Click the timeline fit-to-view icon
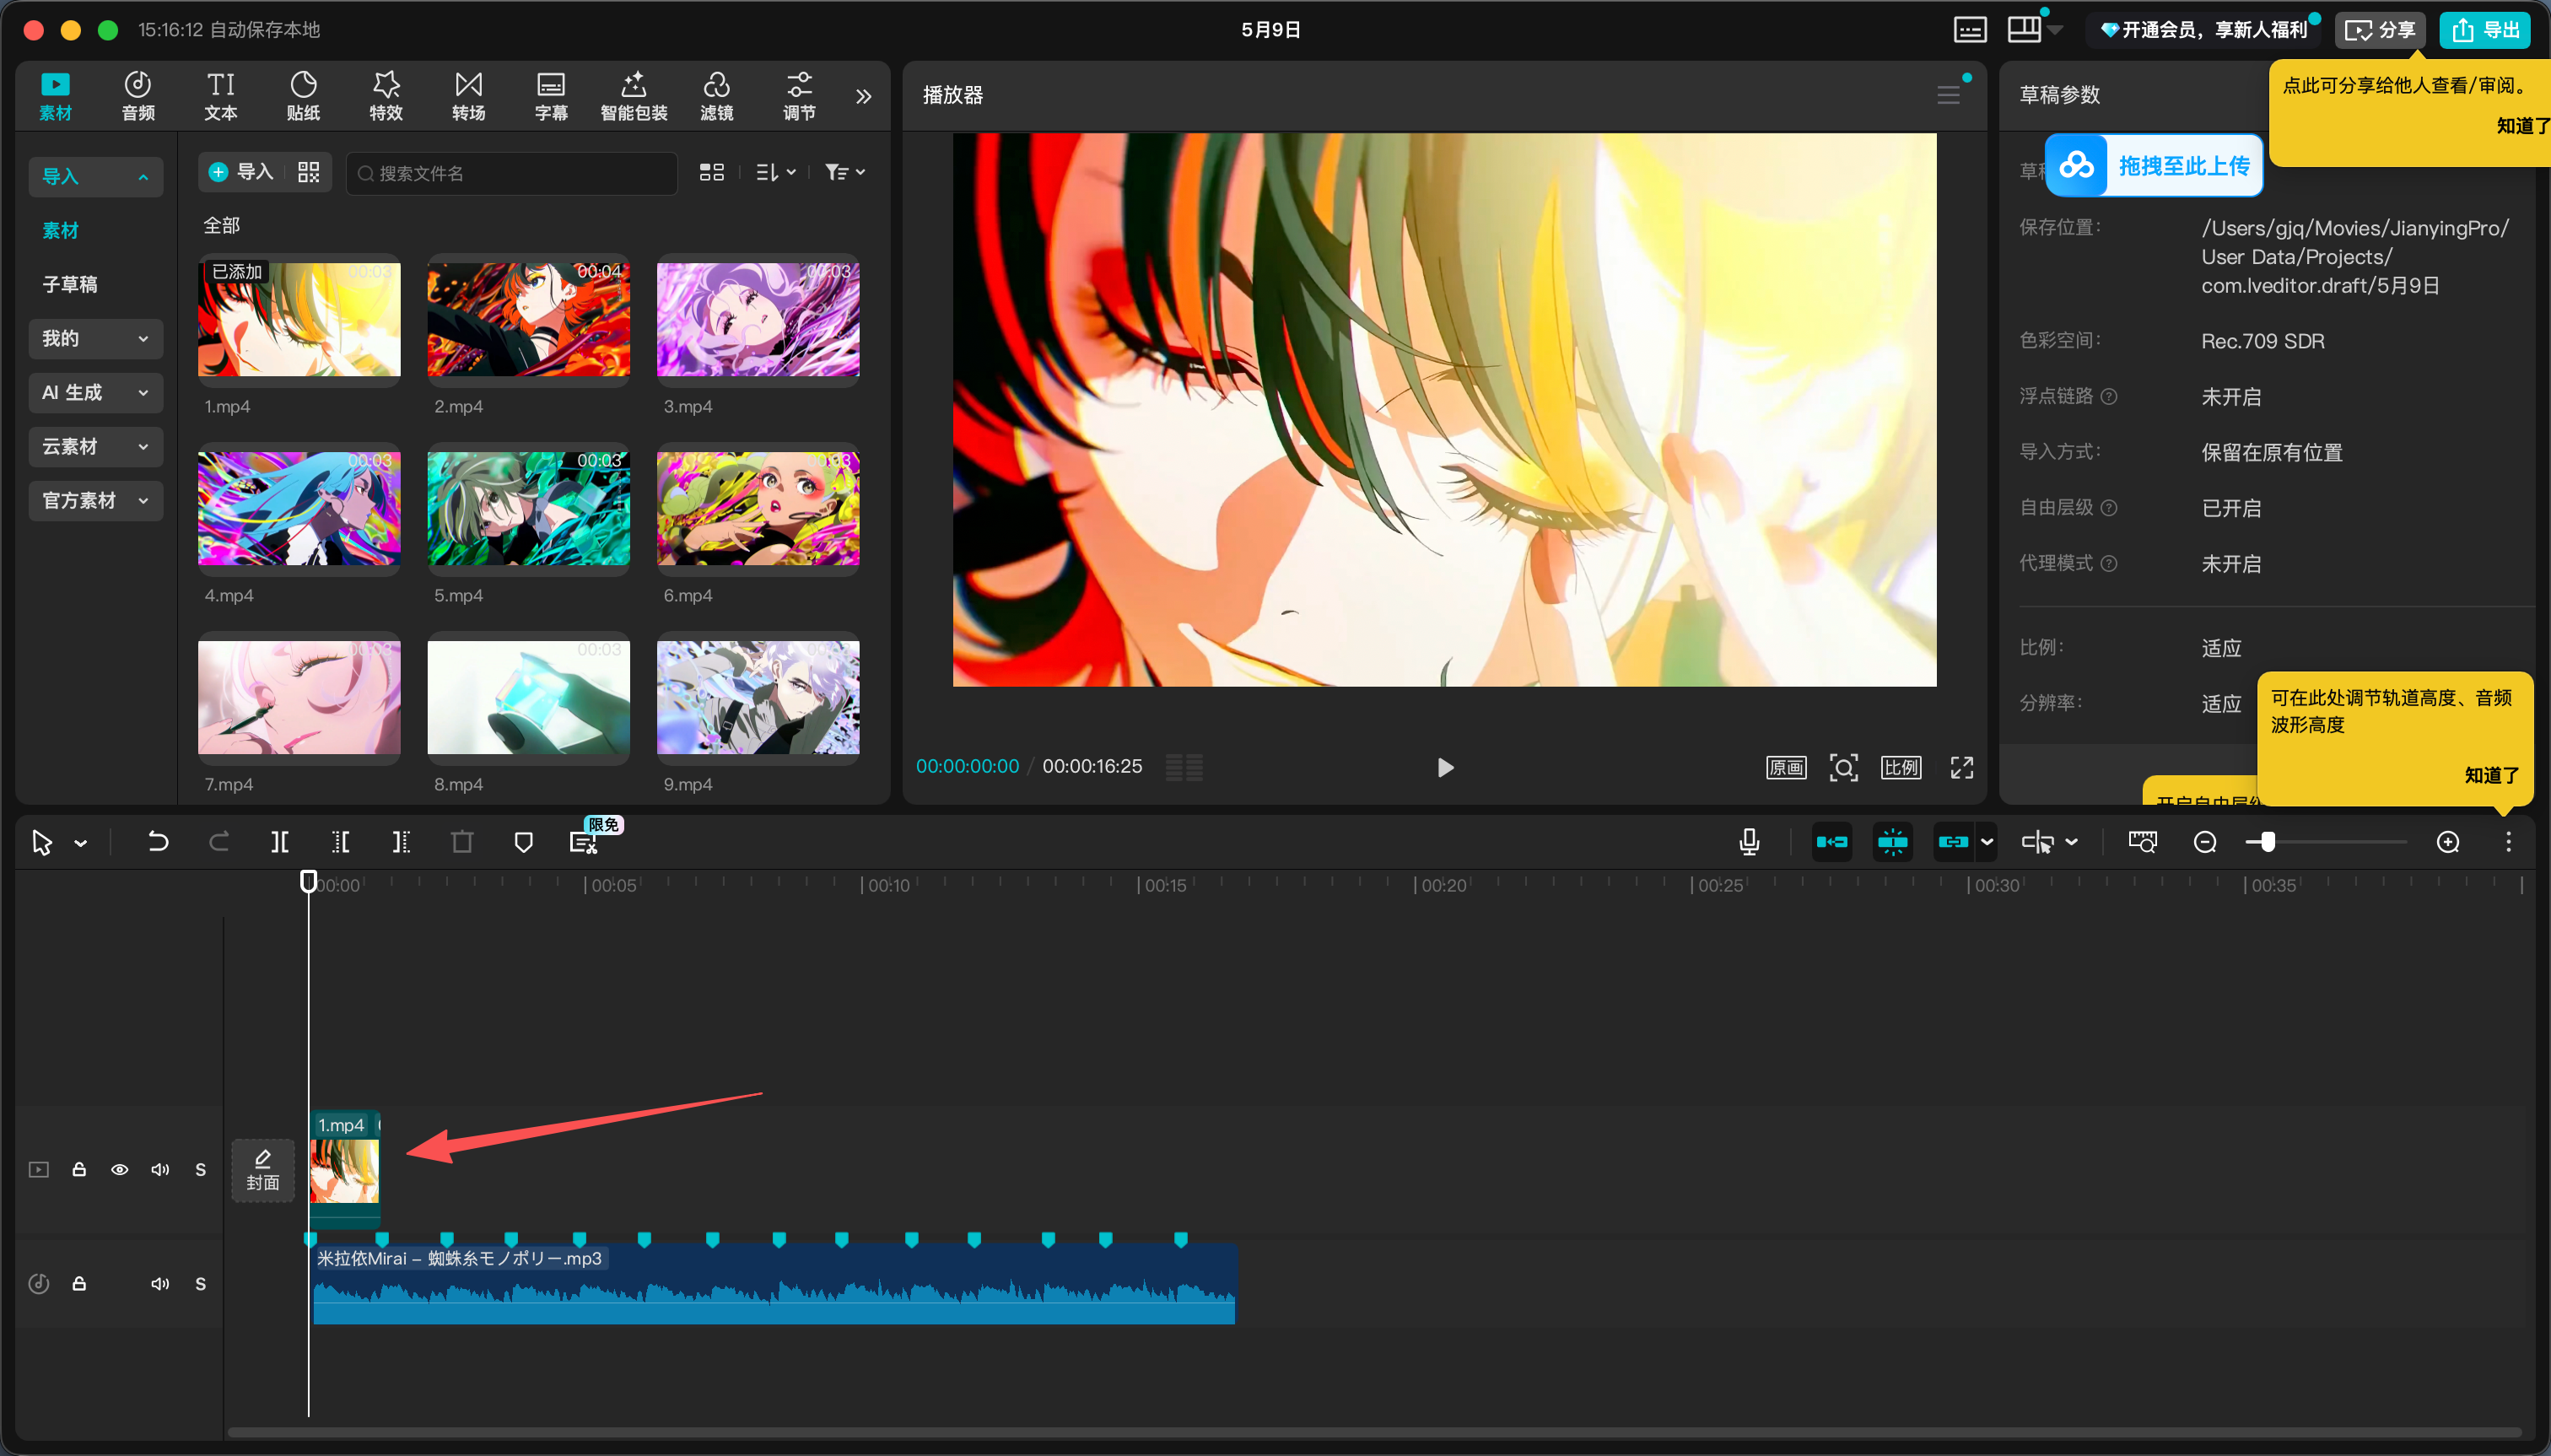 coord(2143,842)
